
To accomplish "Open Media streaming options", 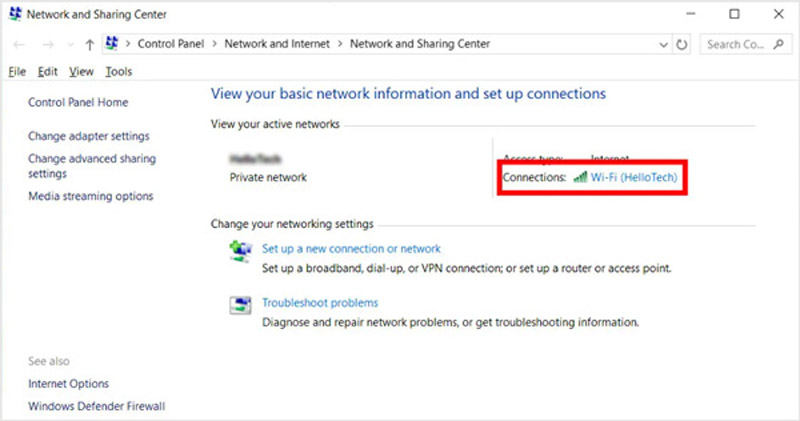I will (x=91, y=196).
